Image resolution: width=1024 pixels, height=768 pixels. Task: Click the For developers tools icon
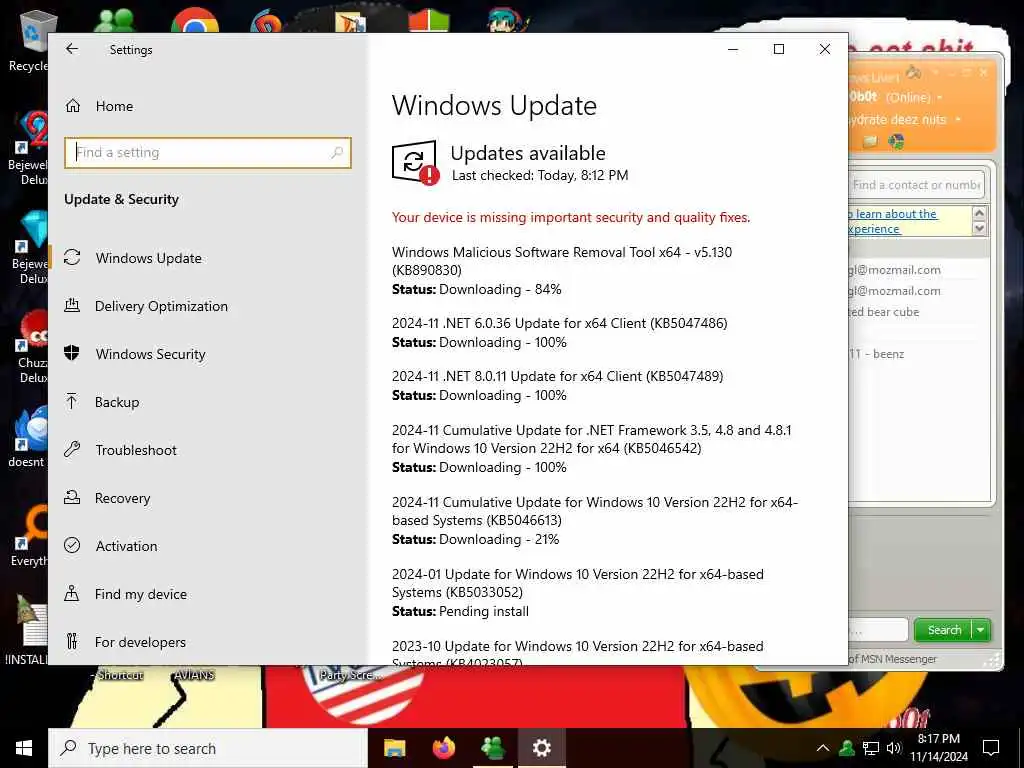tap(72, 641)
